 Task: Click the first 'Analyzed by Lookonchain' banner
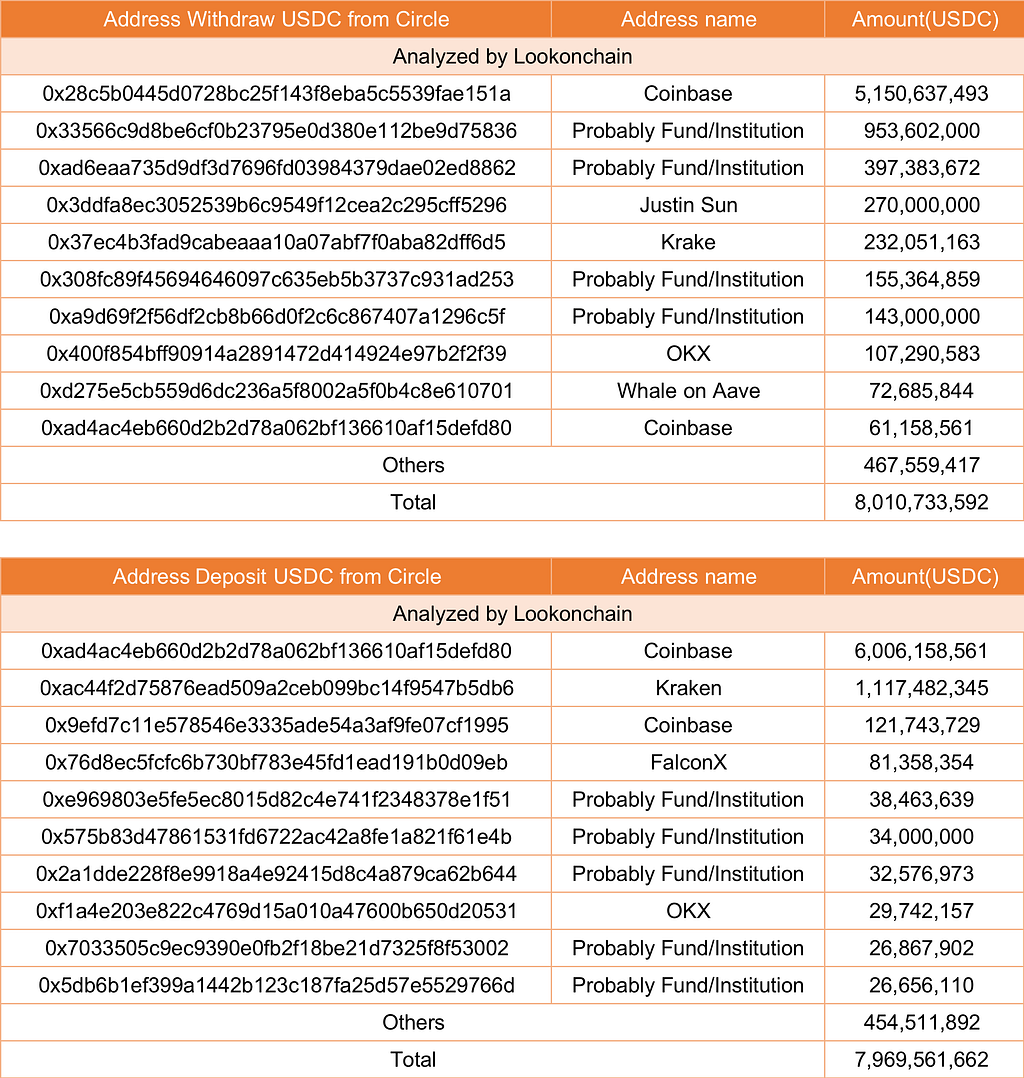512,56
